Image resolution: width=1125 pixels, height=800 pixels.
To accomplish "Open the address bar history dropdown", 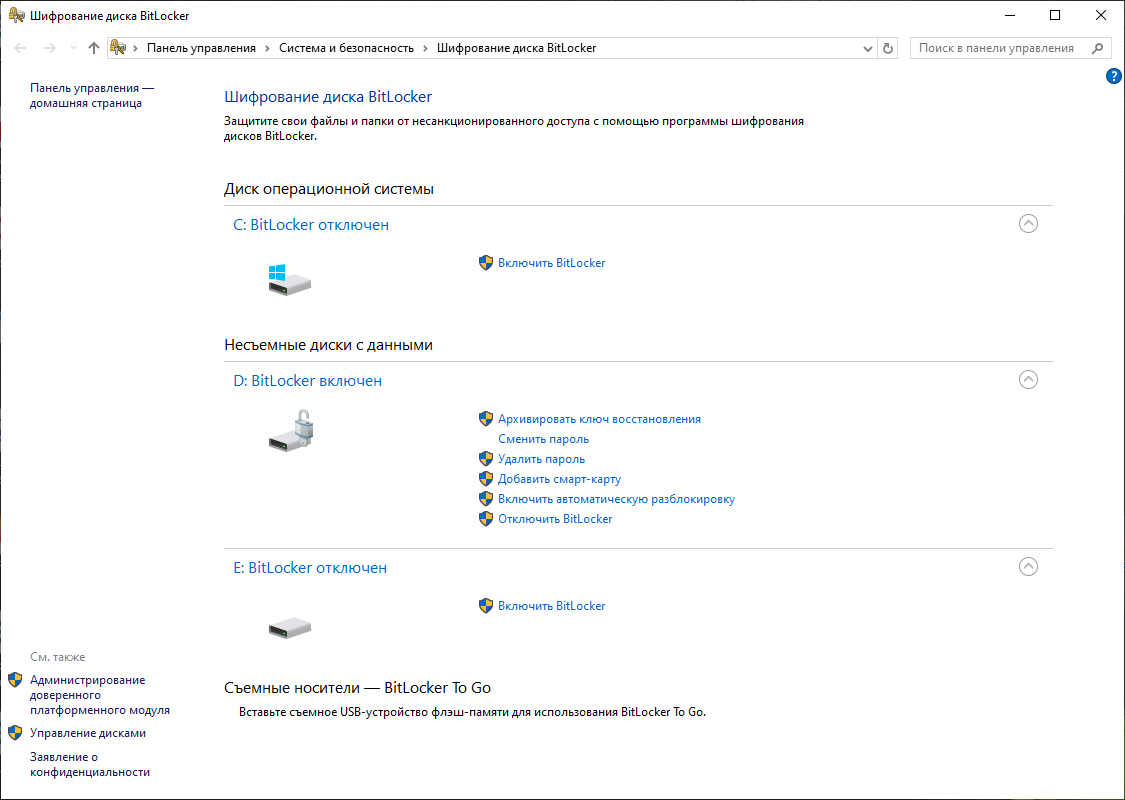I will pyautogui.click(x=867, y=49).
